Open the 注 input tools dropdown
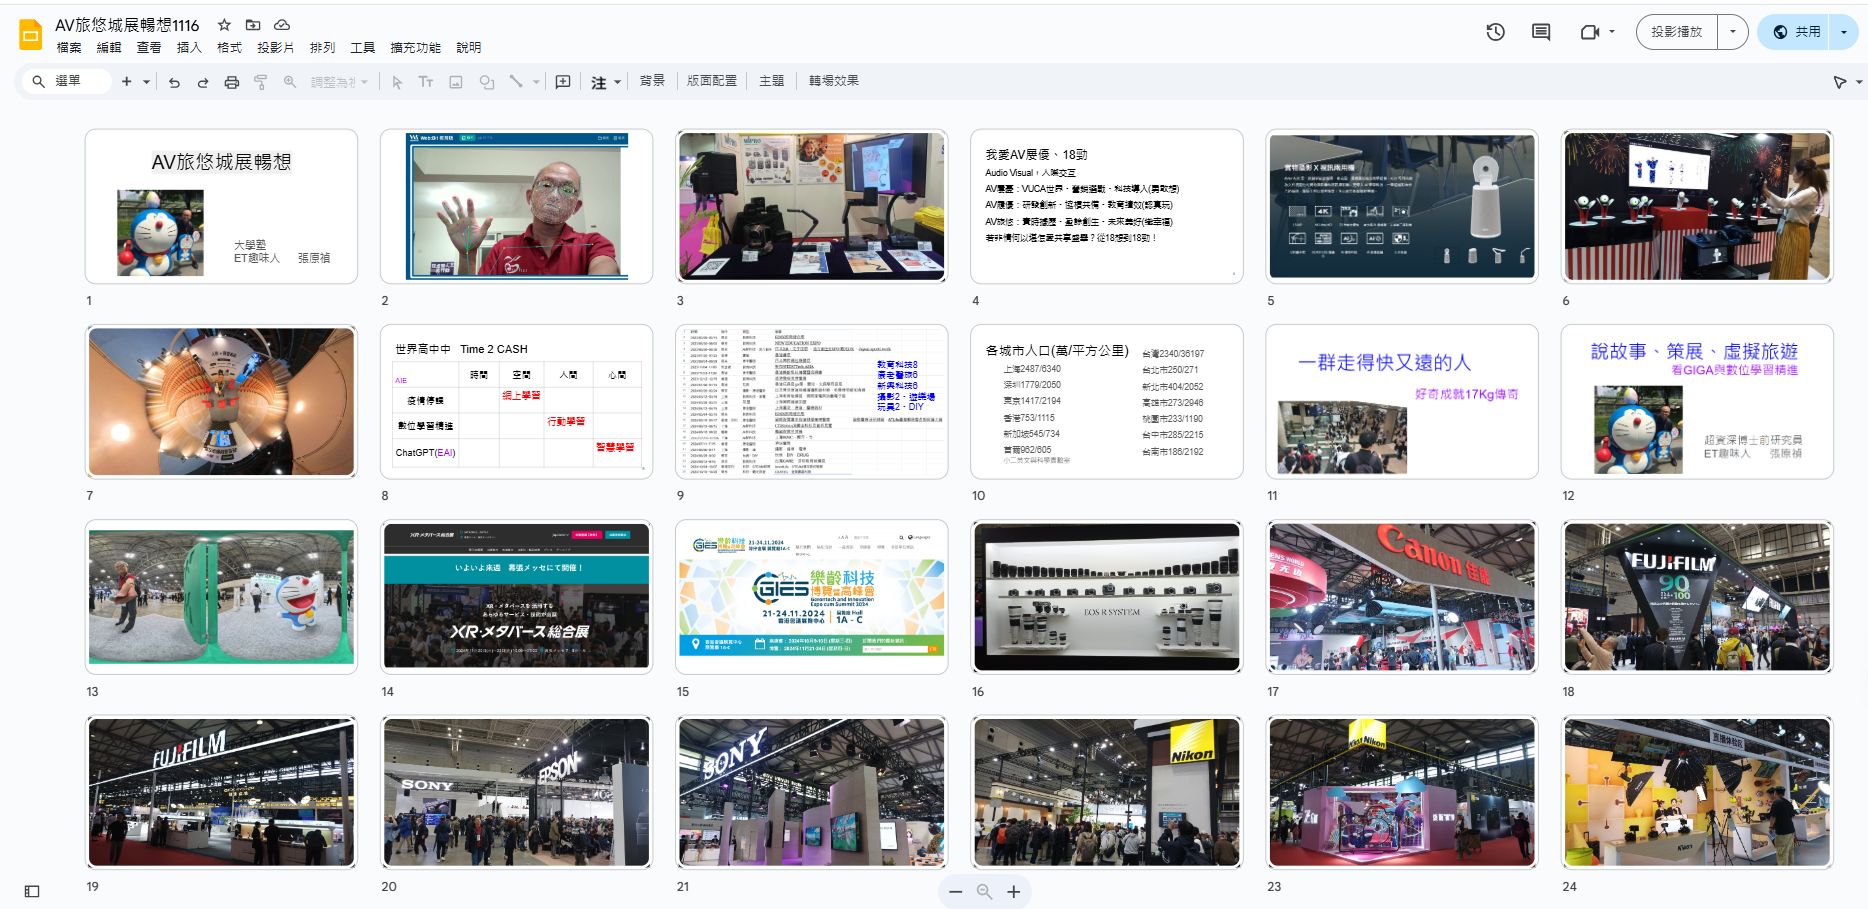The width and height of the screenshot is (1868, 909). [606, 82]
